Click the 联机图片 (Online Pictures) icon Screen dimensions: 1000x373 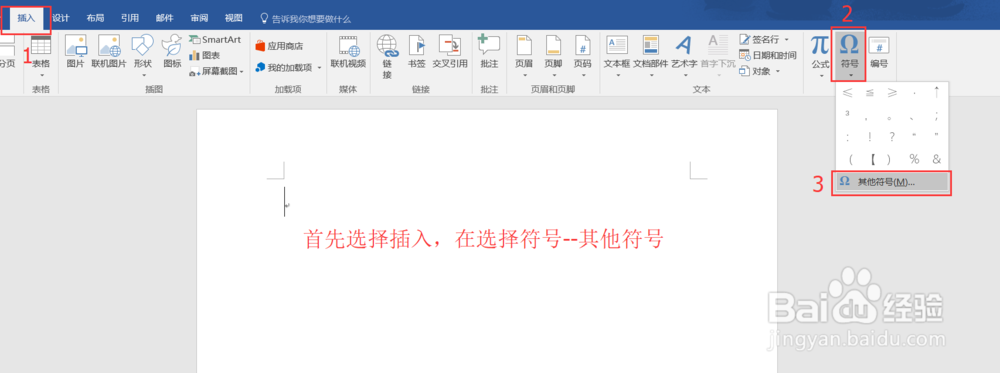click(108, 52)
